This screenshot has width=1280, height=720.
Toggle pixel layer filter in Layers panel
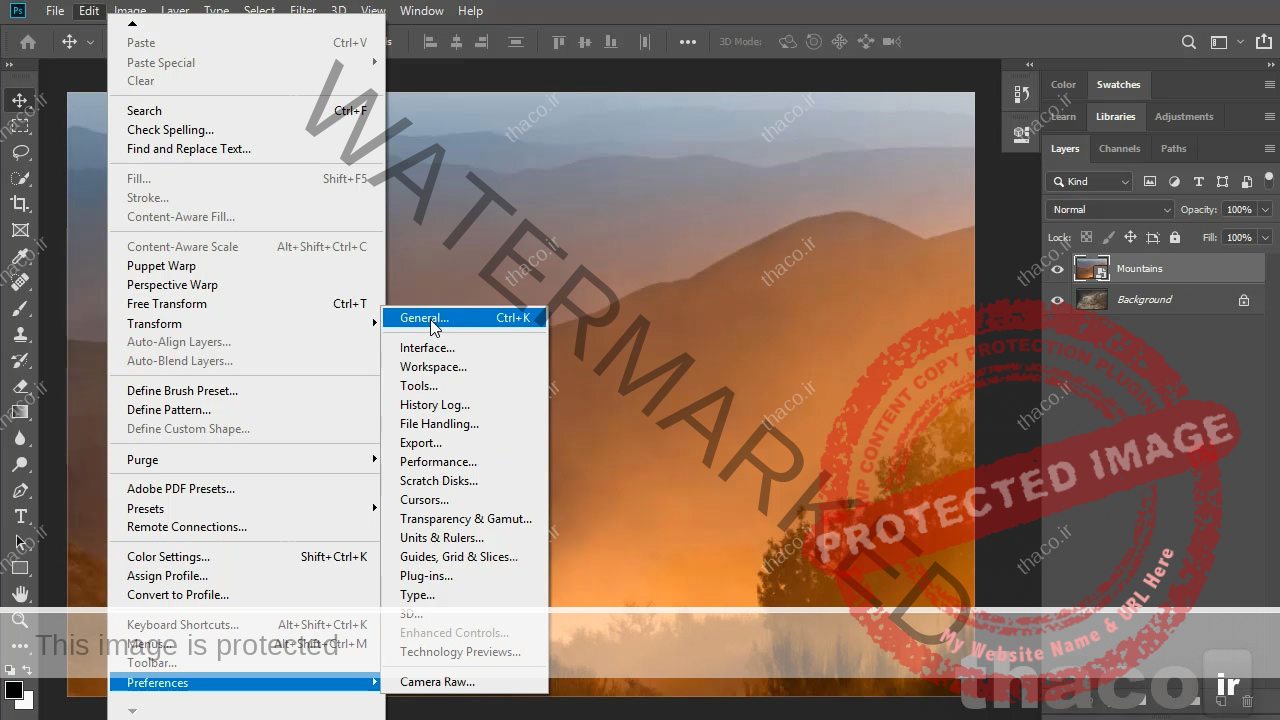pos(1150,182)
